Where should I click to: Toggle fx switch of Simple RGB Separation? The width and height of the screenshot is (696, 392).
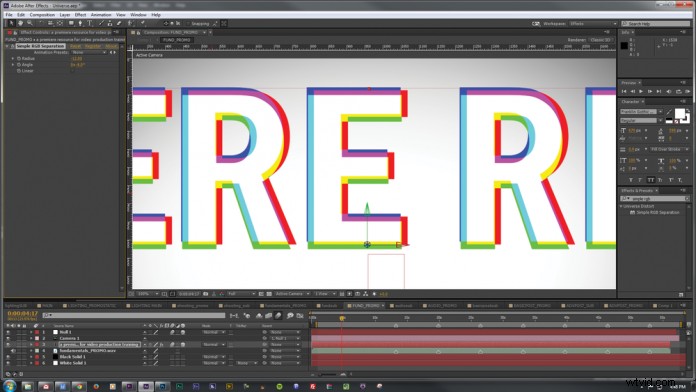coord(12,46)
